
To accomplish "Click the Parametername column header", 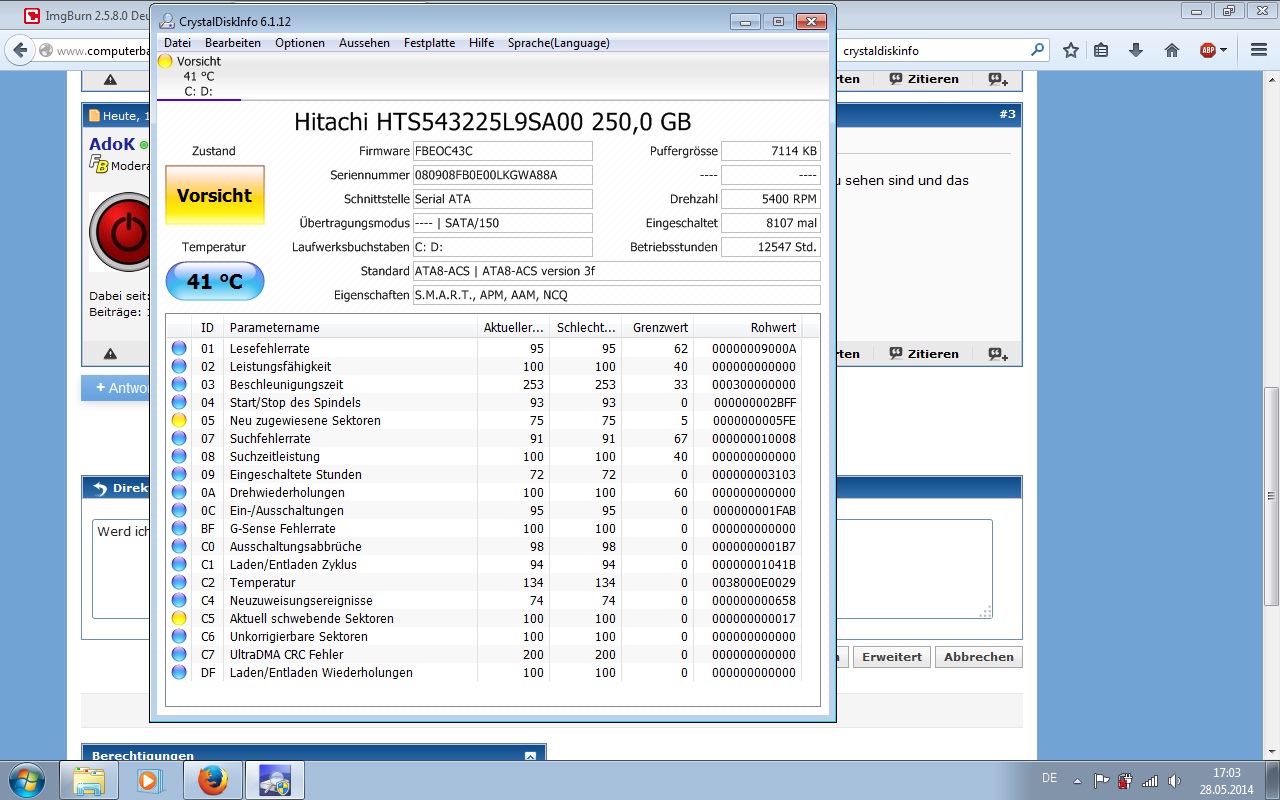I will [x=350, y=327].
